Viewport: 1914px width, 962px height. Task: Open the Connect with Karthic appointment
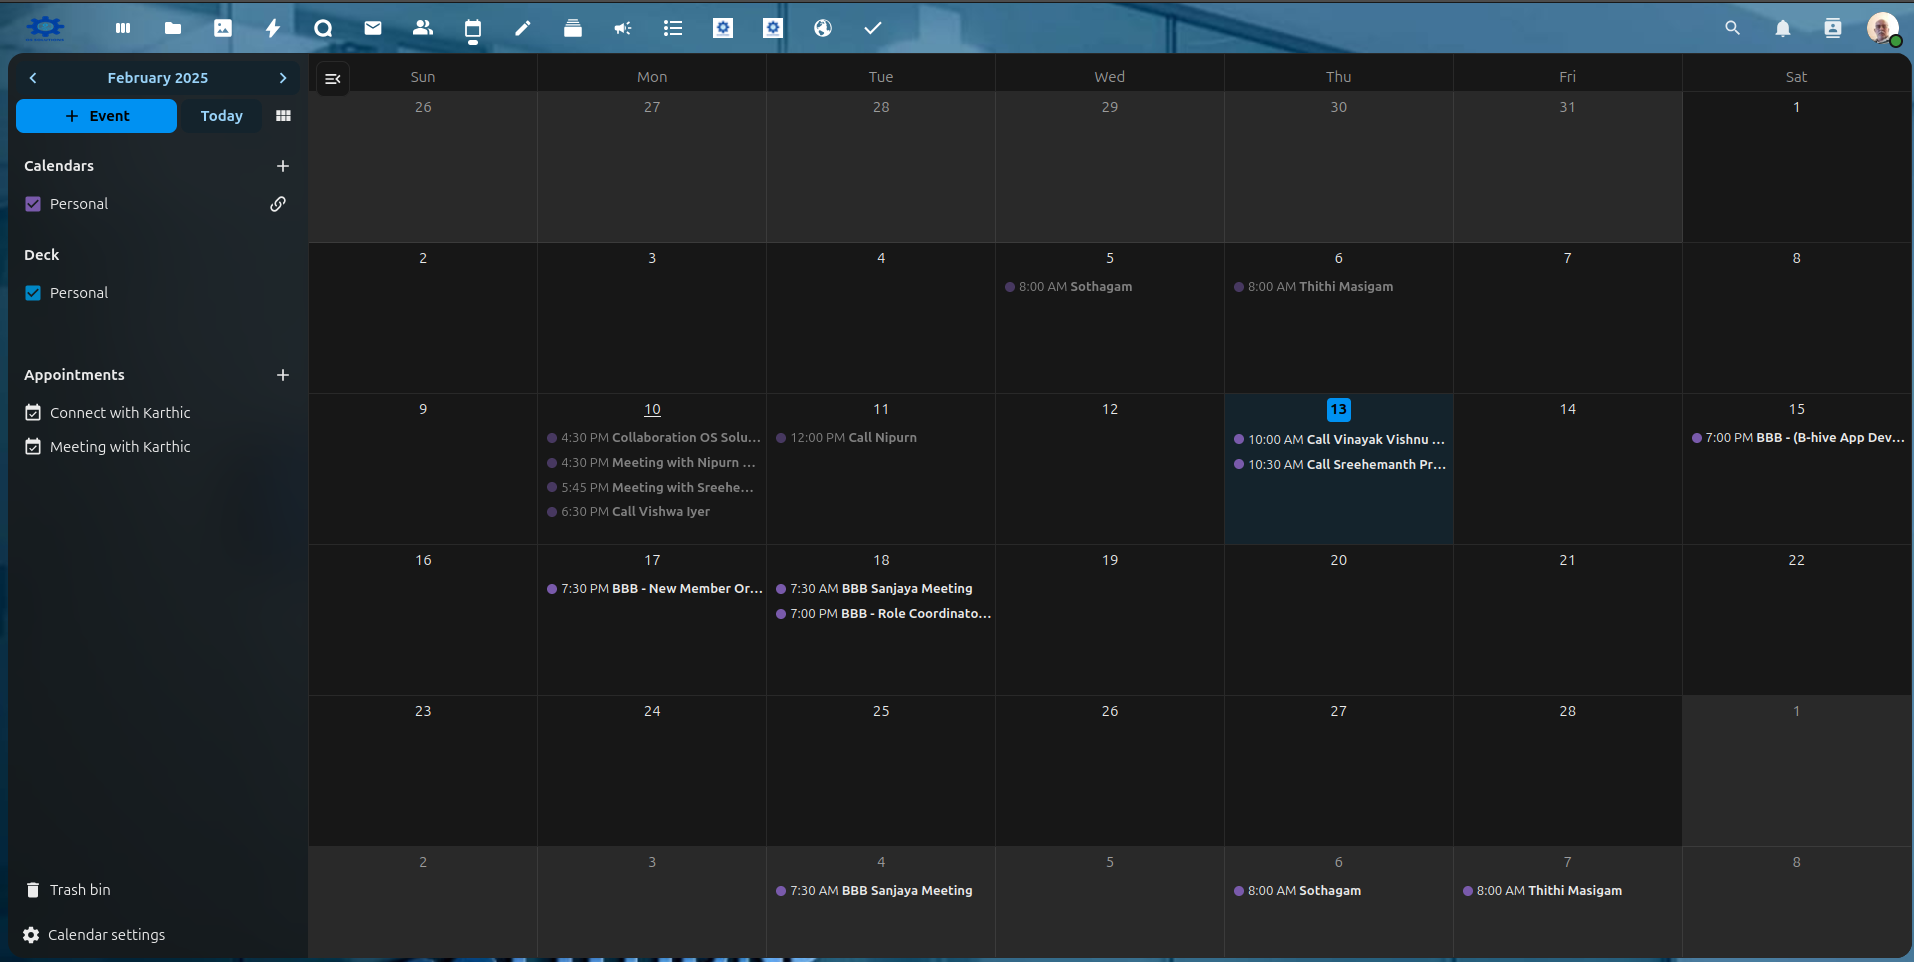119,413
